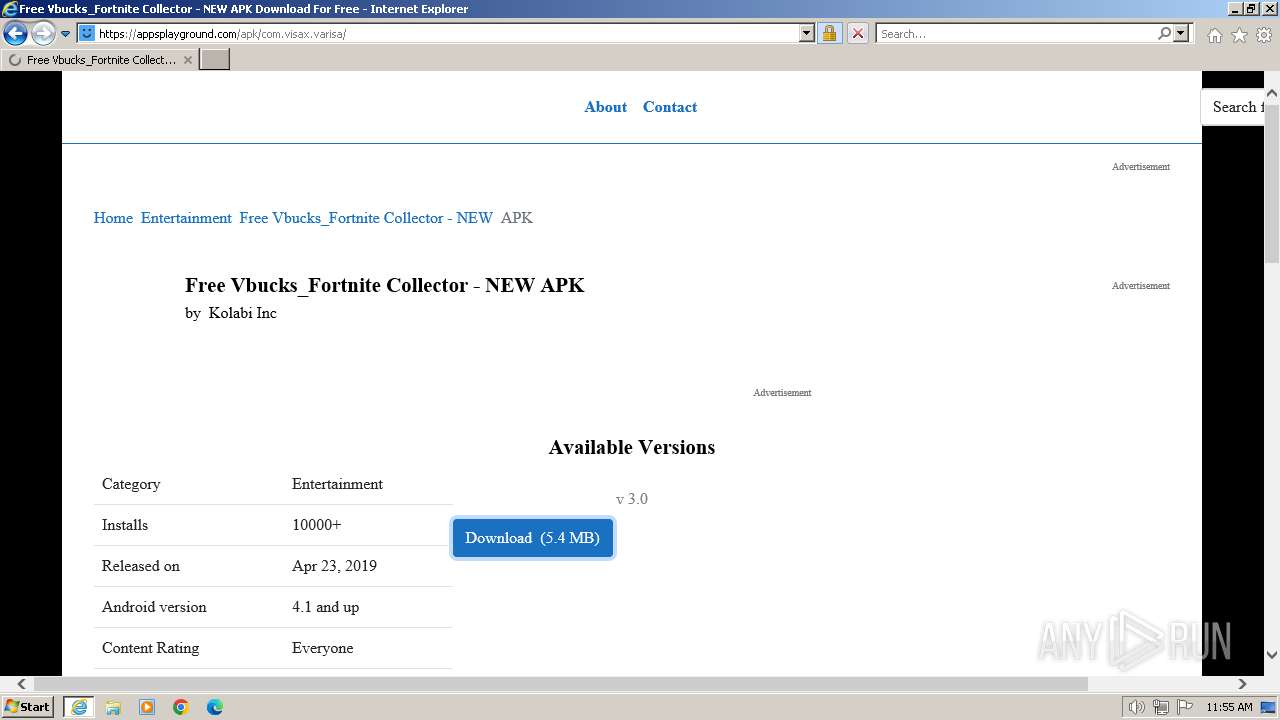
Task: Click the vertical scrollbar down arrow
Action: pos(1272,655)
